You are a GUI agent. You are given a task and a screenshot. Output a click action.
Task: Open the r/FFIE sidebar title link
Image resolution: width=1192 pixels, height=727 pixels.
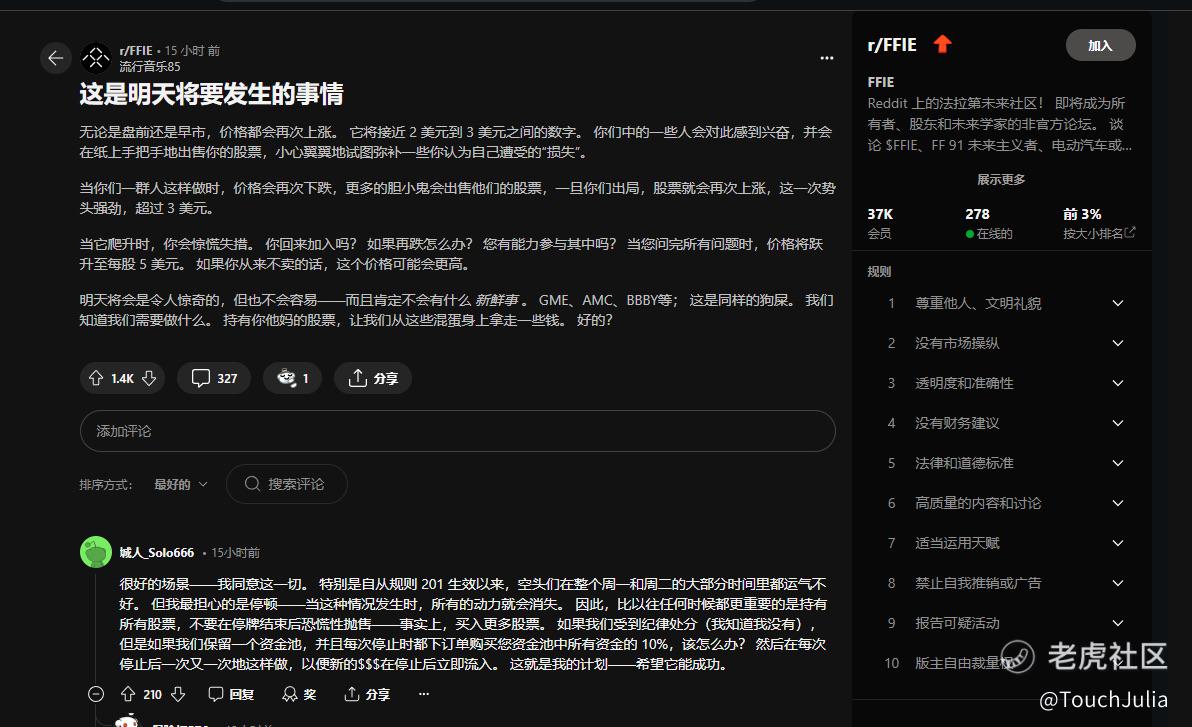tap(892, 45)
